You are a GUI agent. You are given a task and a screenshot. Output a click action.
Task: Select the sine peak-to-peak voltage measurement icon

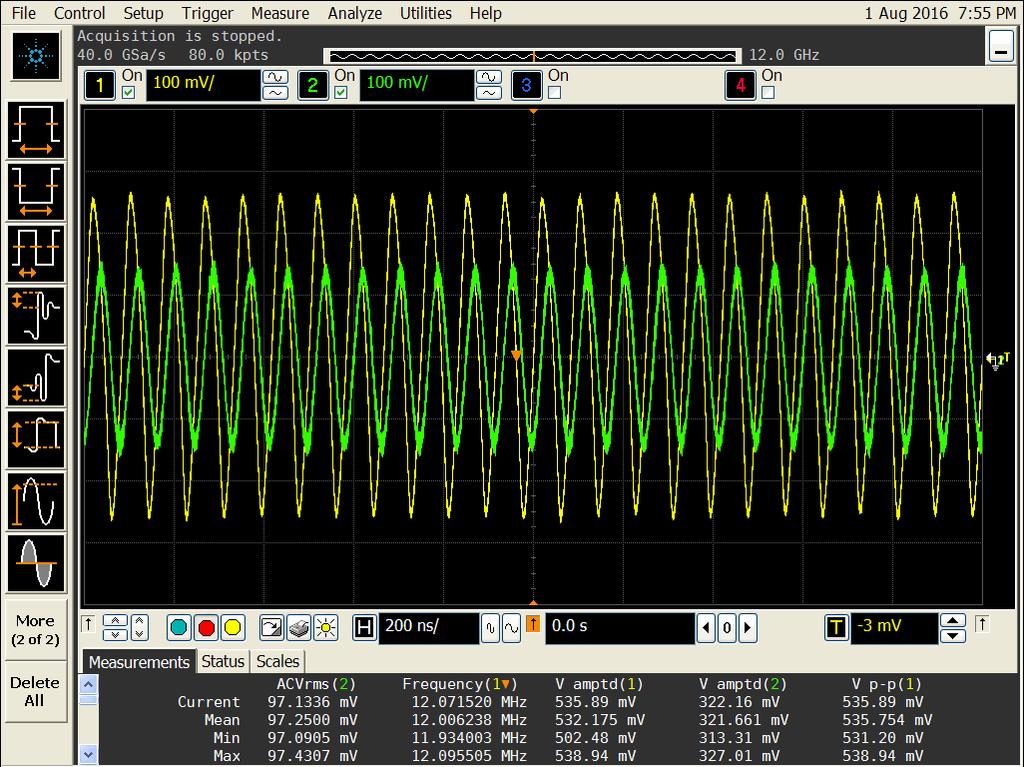coord(36,501)
